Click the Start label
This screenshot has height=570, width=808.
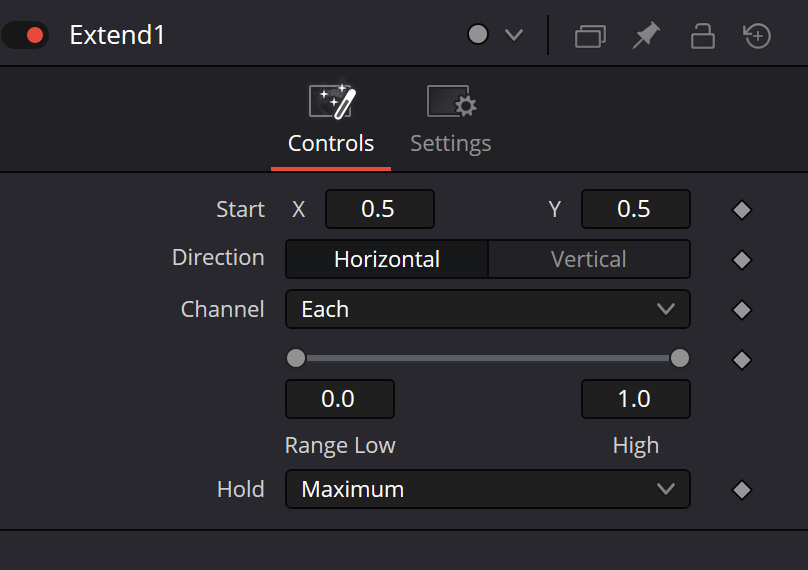point(240,209)
